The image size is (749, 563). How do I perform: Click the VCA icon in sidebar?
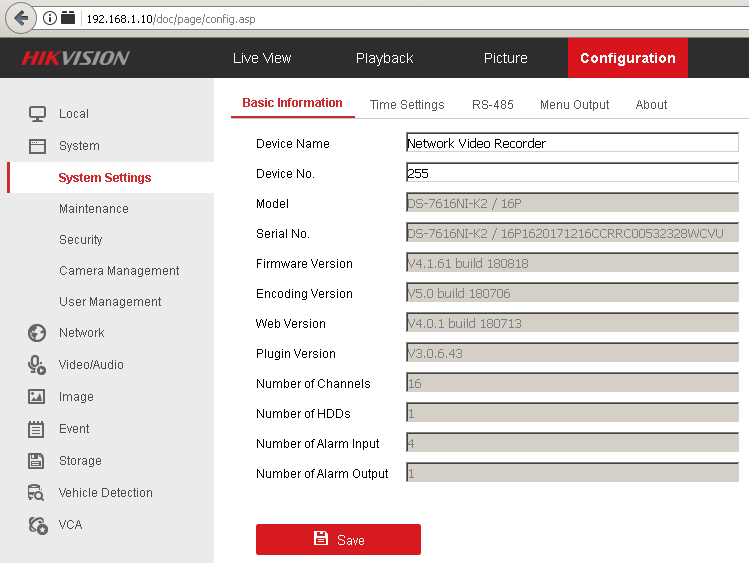point(37,525)
